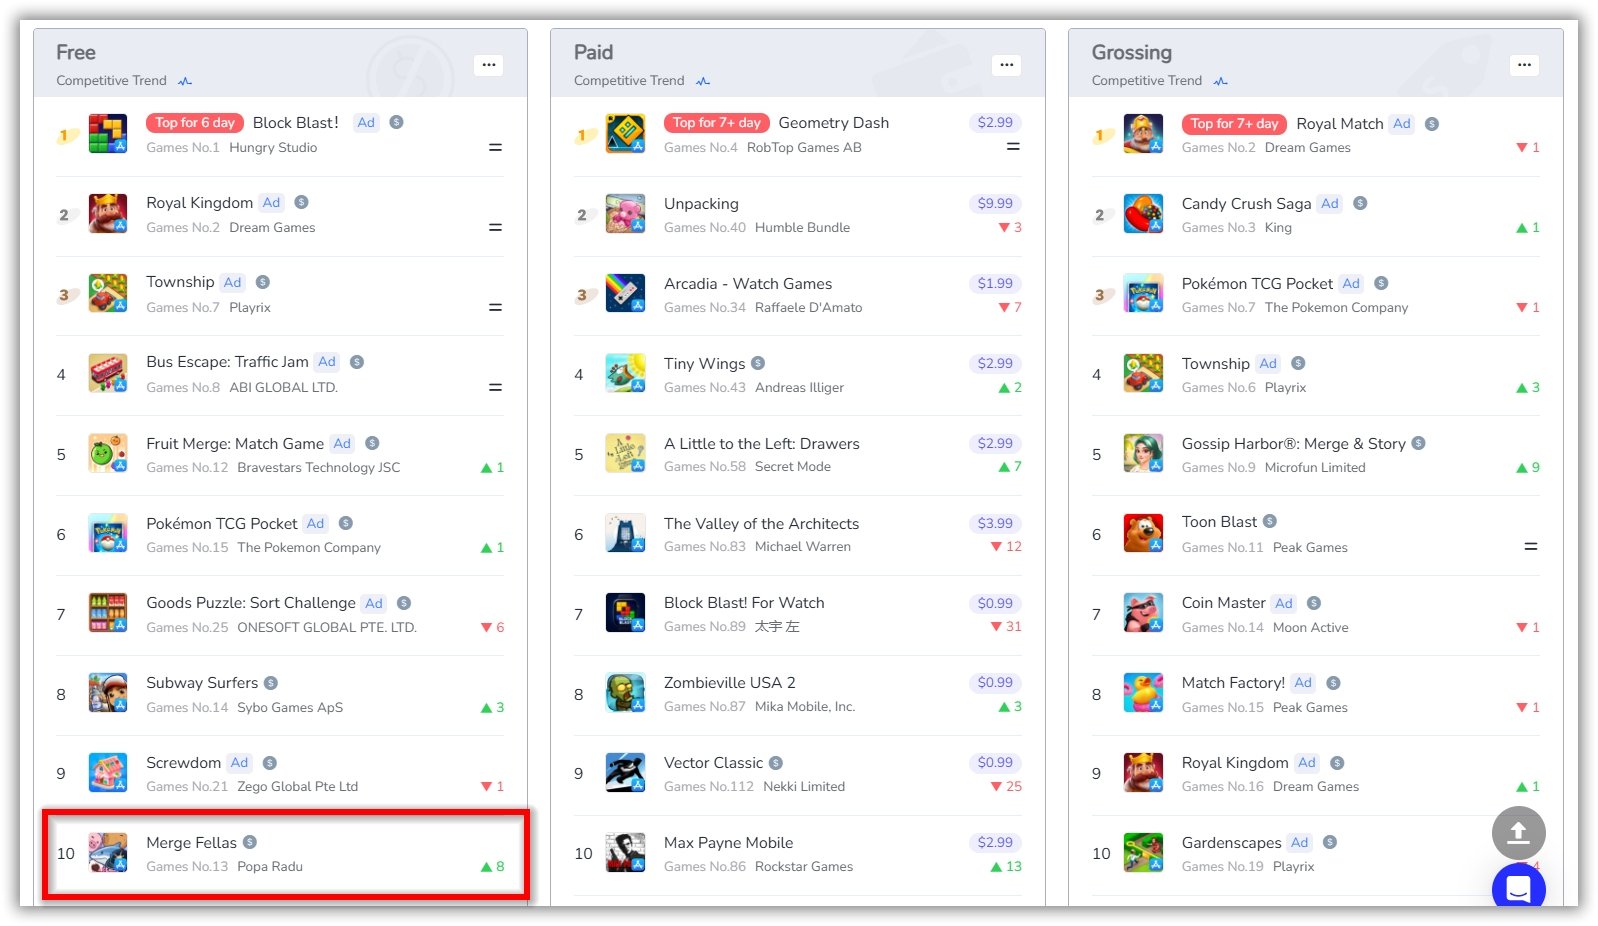Click the Subway Surfers app icon
The height and width of the screenshot is (926, 1598).
point(108,693)
